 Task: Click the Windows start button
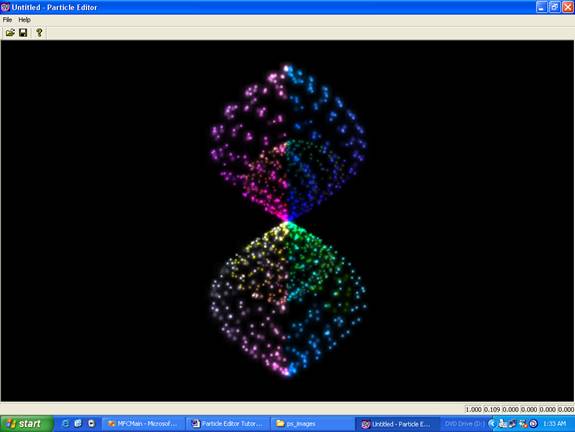[x=26, y=424]
